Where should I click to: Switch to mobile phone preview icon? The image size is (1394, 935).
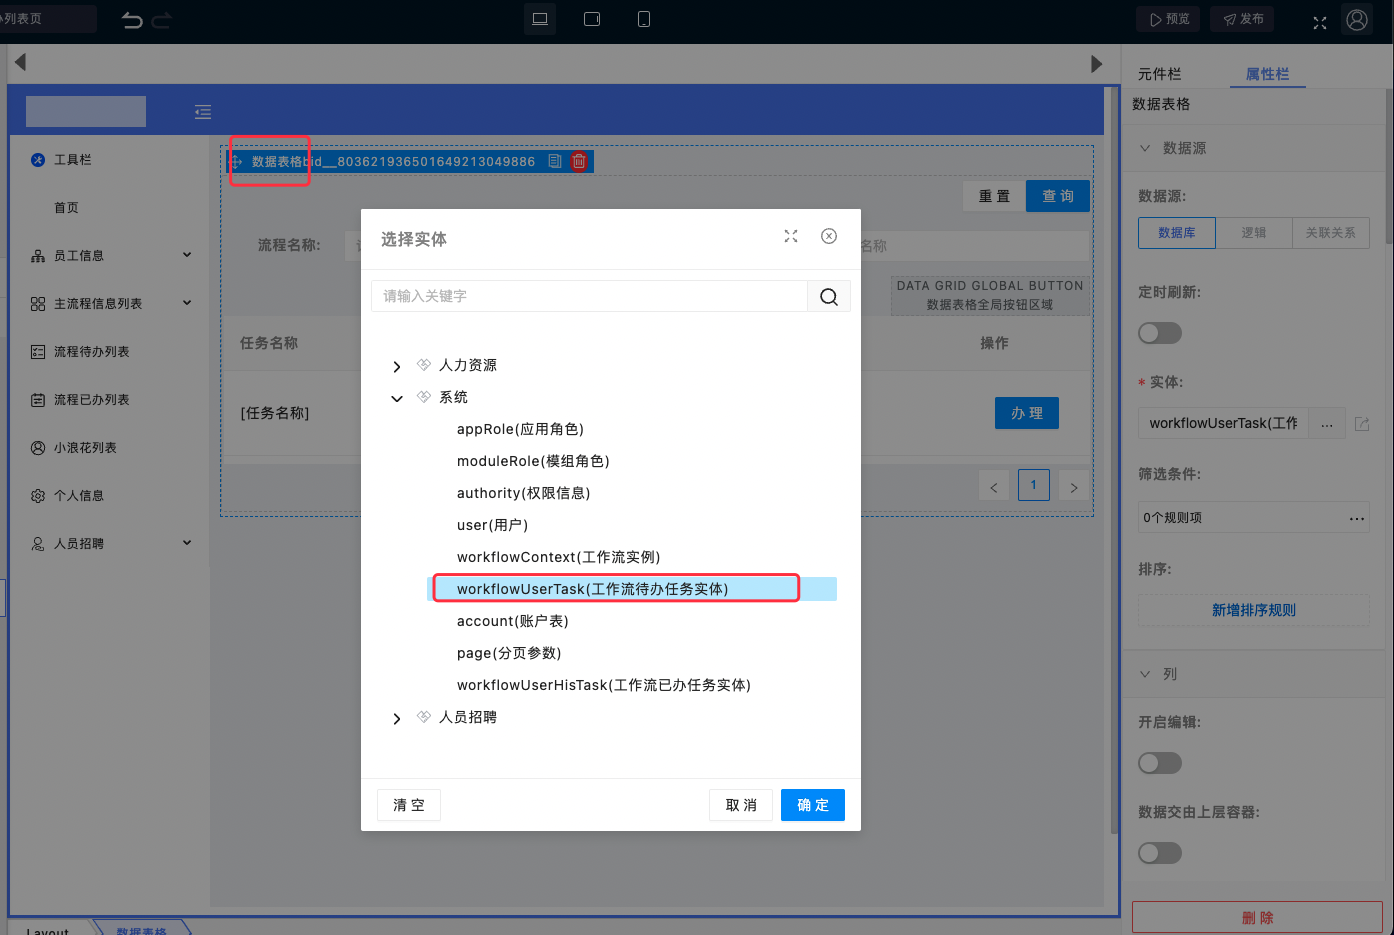tap(644, 19)
